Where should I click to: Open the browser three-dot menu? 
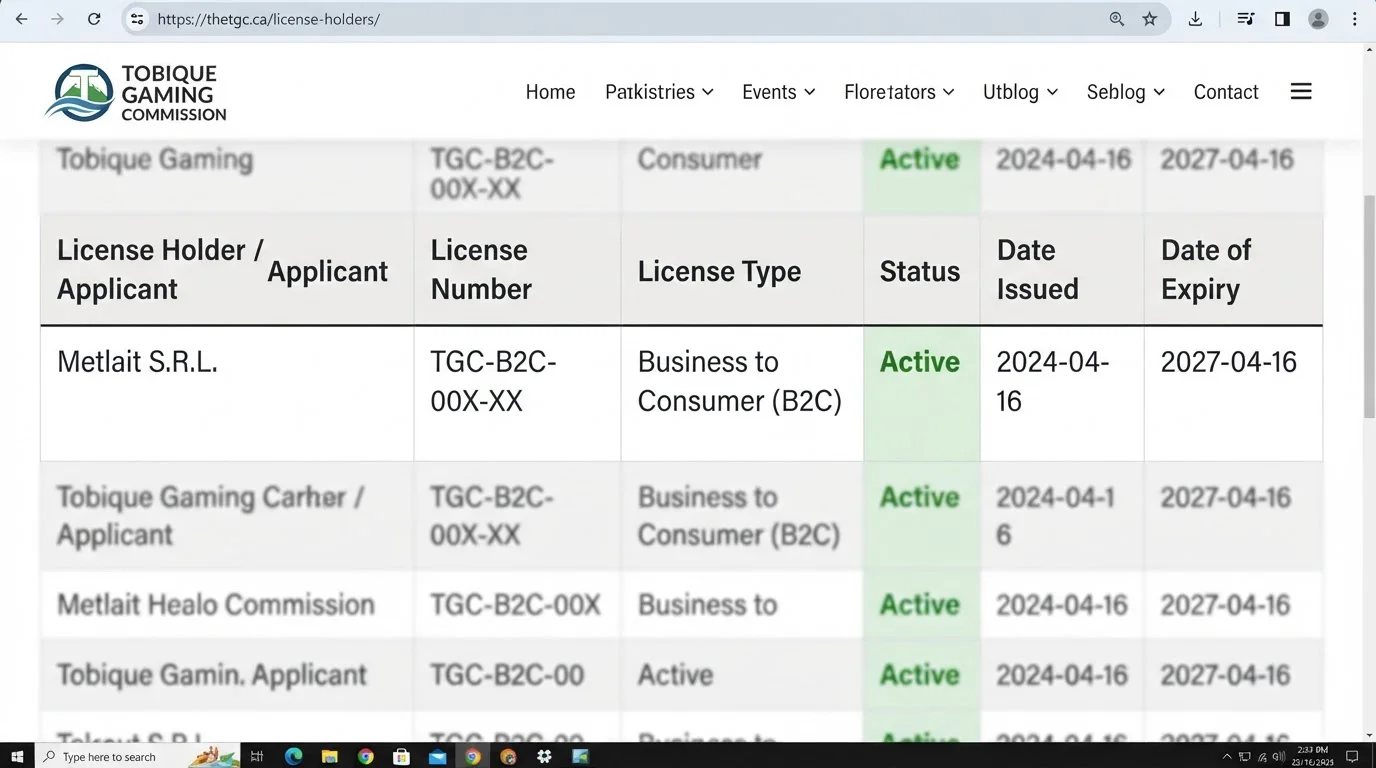click(1355, 19)
